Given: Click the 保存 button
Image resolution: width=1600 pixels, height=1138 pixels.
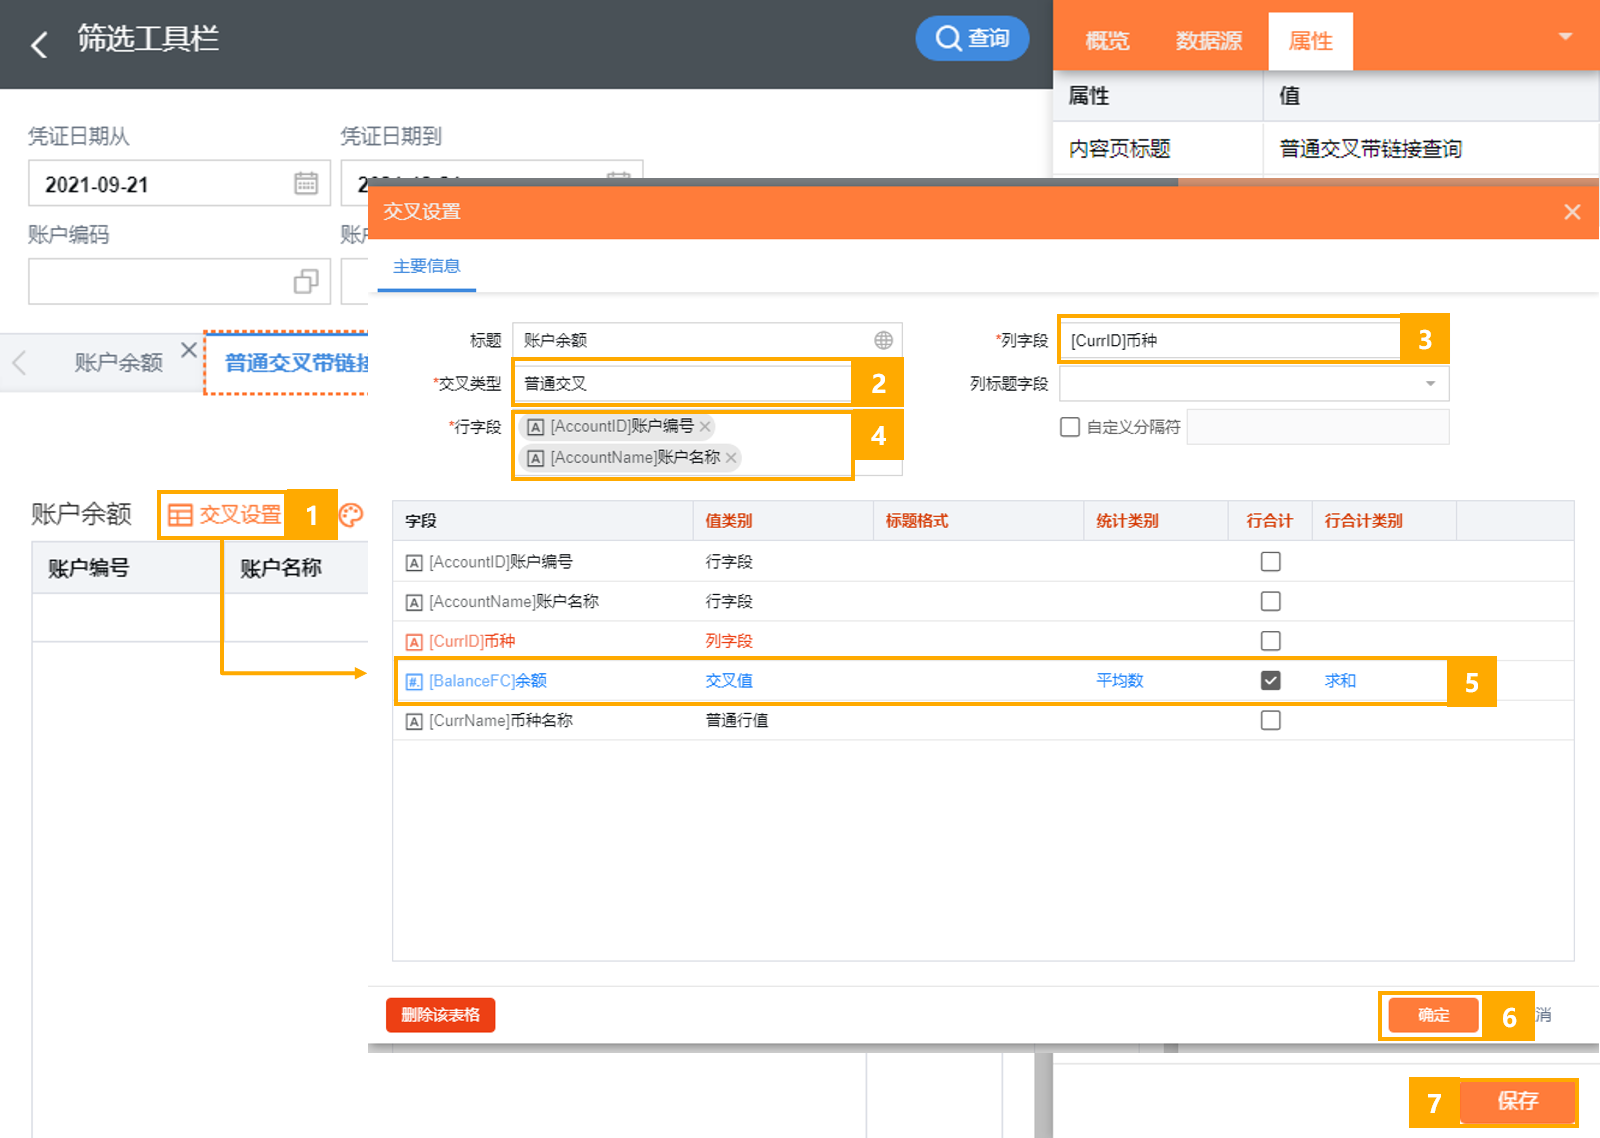Looking at the screenshot, I should tap(1517, 1101).
